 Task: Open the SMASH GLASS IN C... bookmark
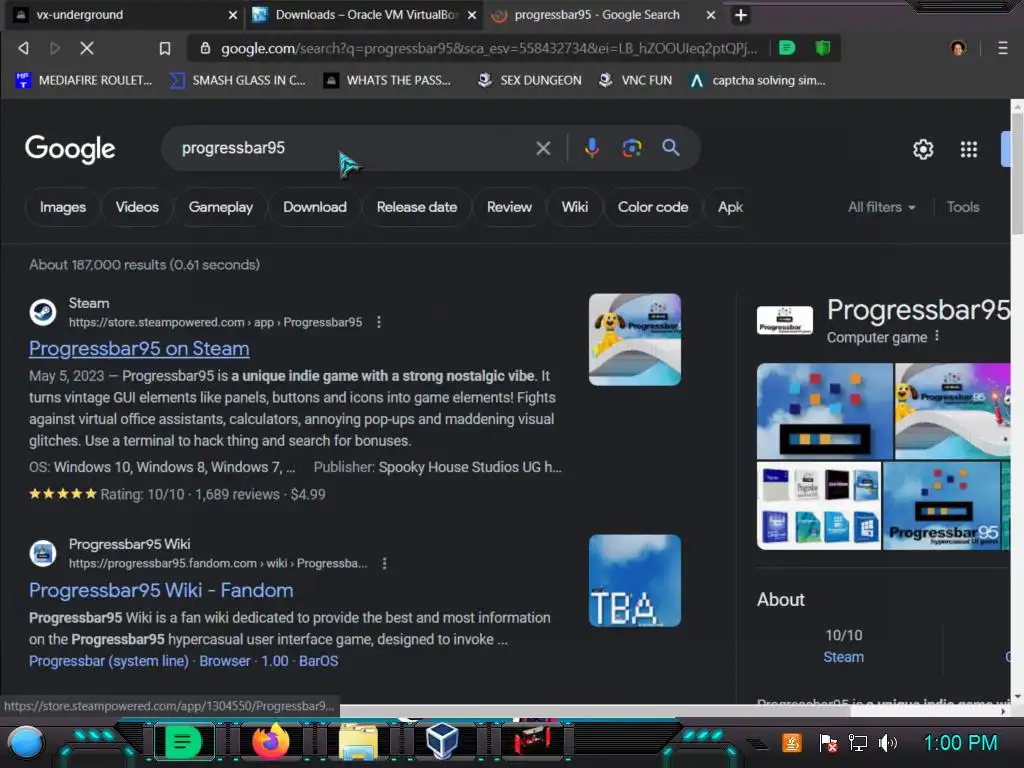click(238, 80)
